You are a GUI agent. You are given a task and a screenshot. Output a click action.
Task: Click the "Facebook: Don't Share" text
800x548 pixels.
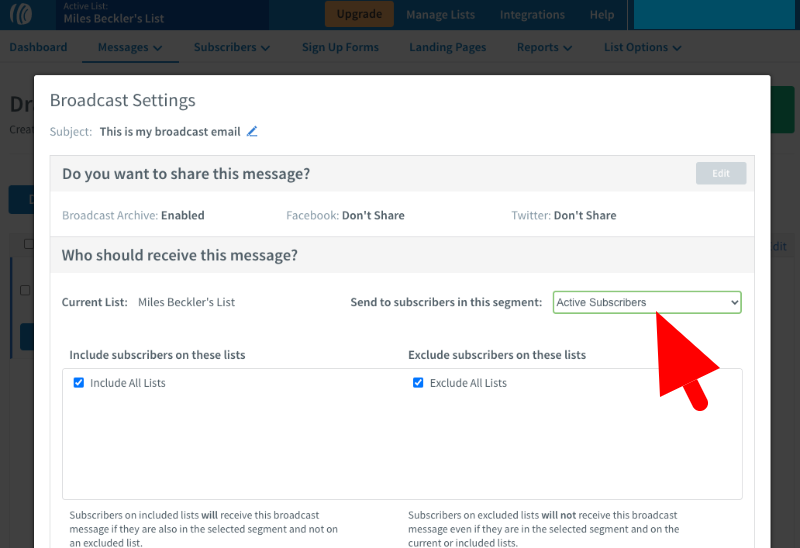coord(345,215)
